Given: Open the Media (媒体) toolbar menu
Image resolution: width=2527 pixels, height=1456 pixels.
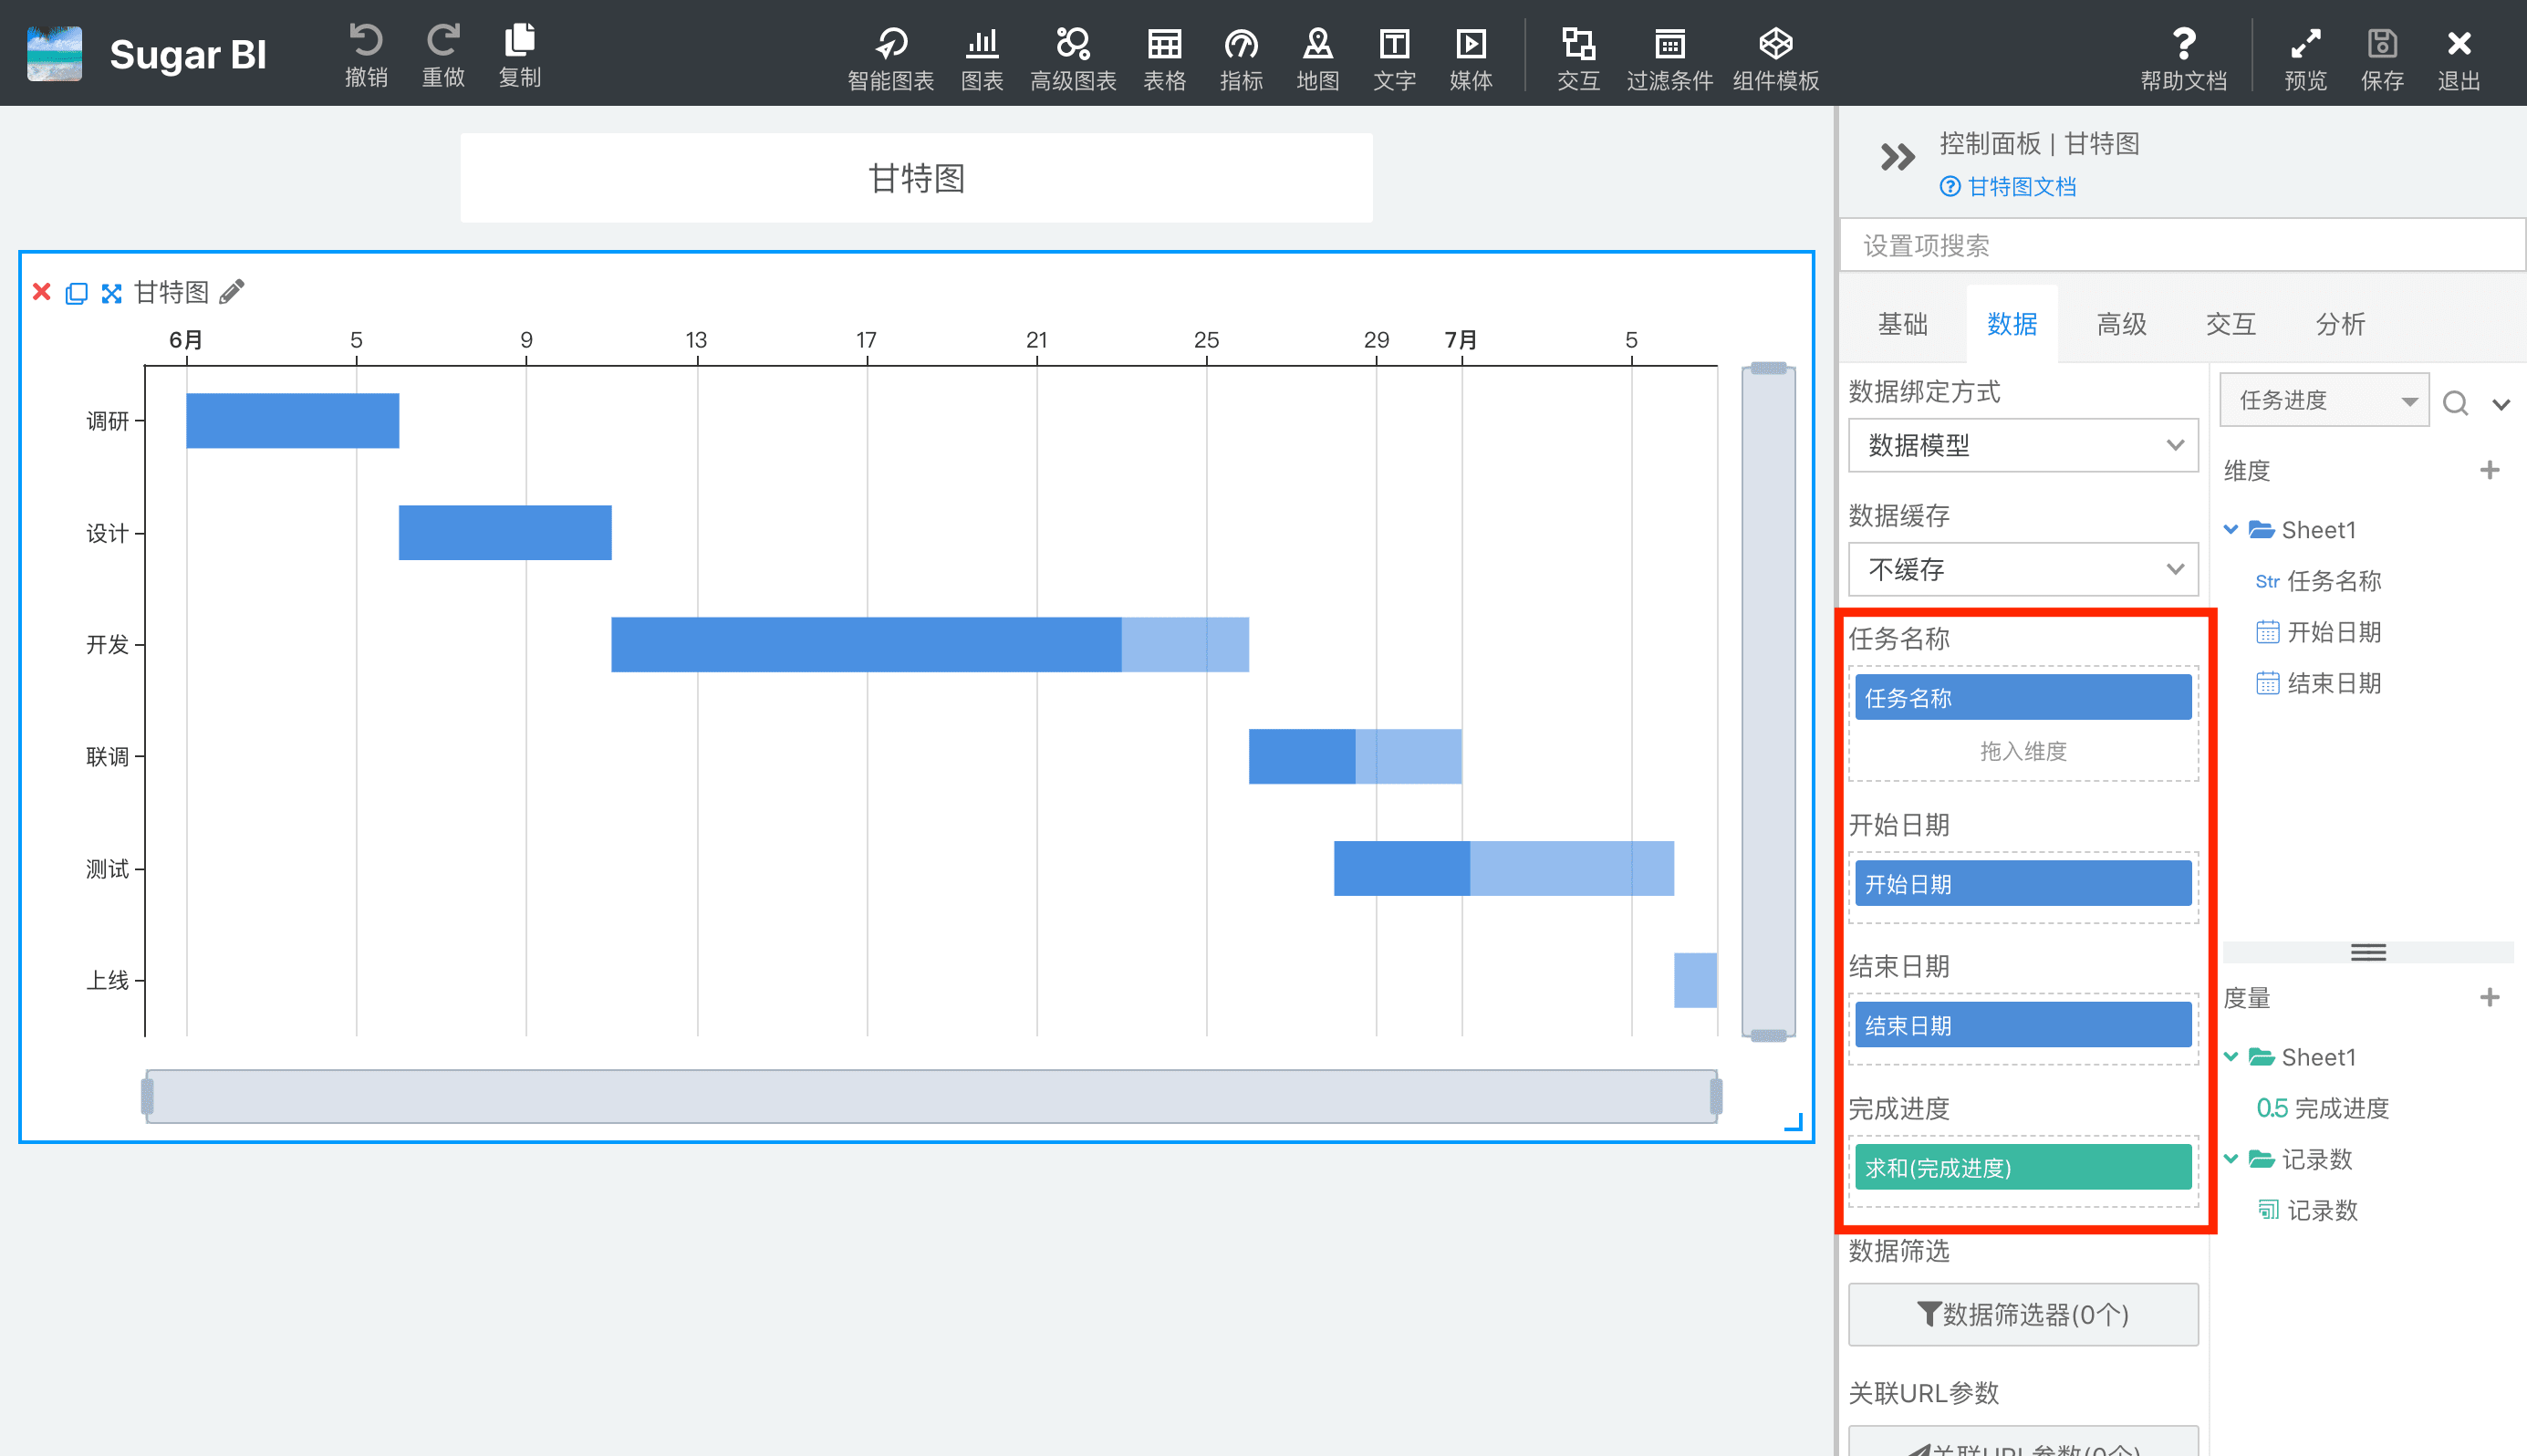Looking at the screenshot, I should tap(1471, 58).
